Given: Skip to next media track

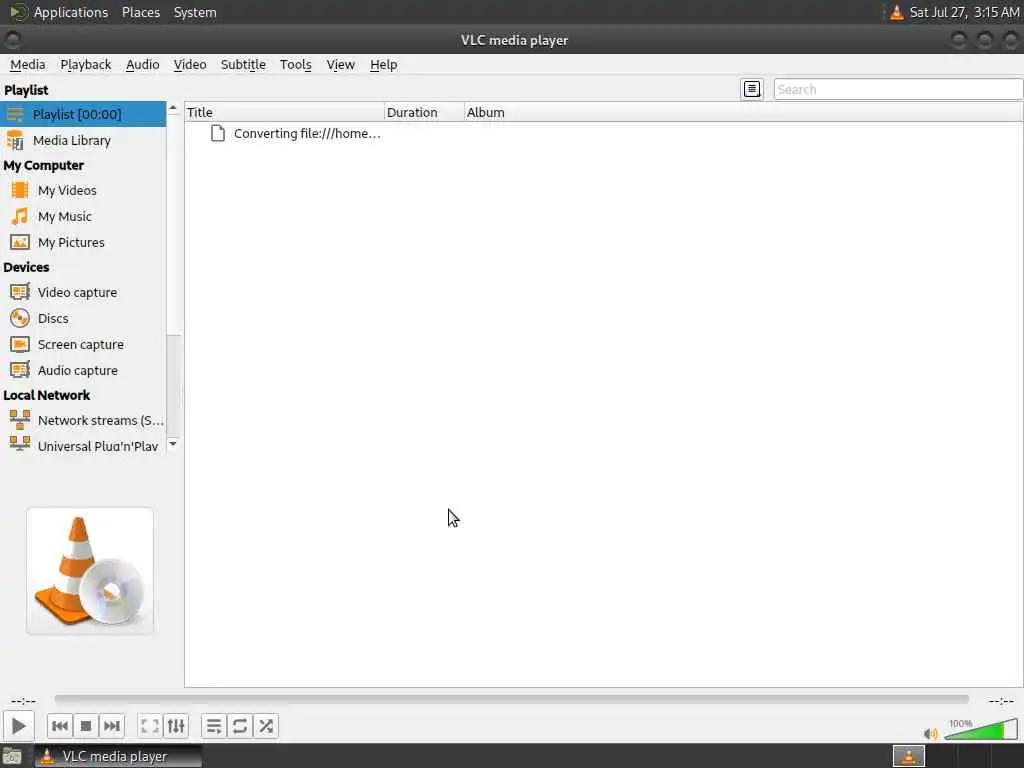Looking at the screenshot, I should point(112,726).
